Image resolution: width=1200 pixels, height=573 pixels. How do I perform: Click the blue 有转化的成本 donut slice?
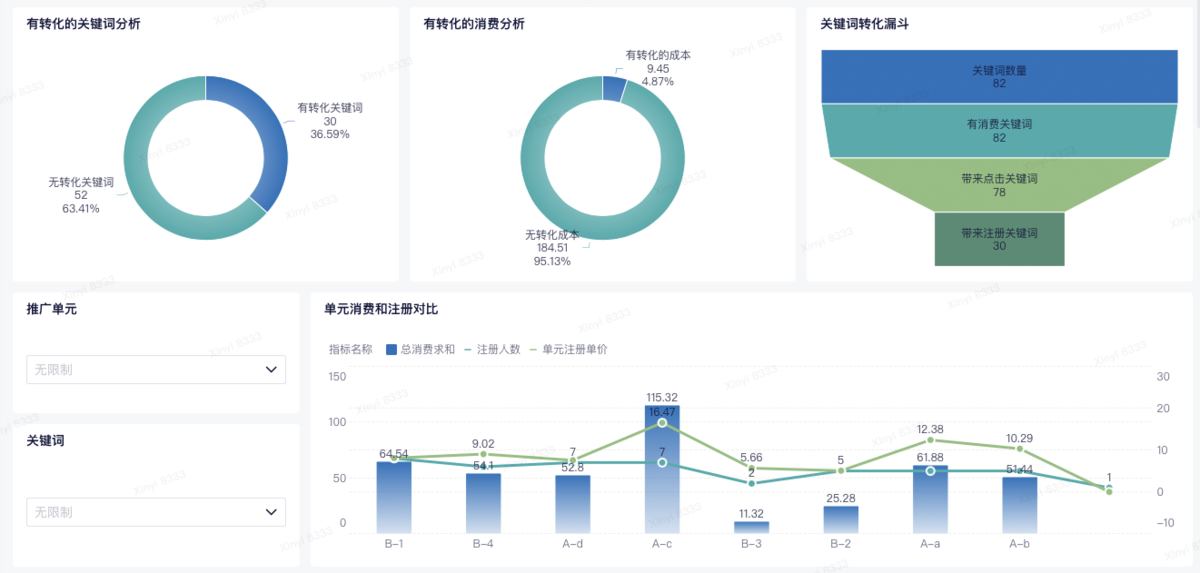tap(614, 88)
